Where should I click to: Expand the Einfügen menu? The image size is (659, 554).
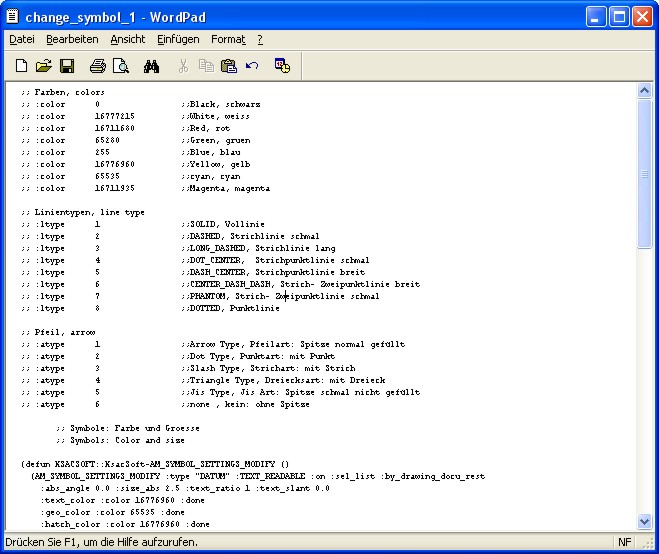[x=178, y=39]
